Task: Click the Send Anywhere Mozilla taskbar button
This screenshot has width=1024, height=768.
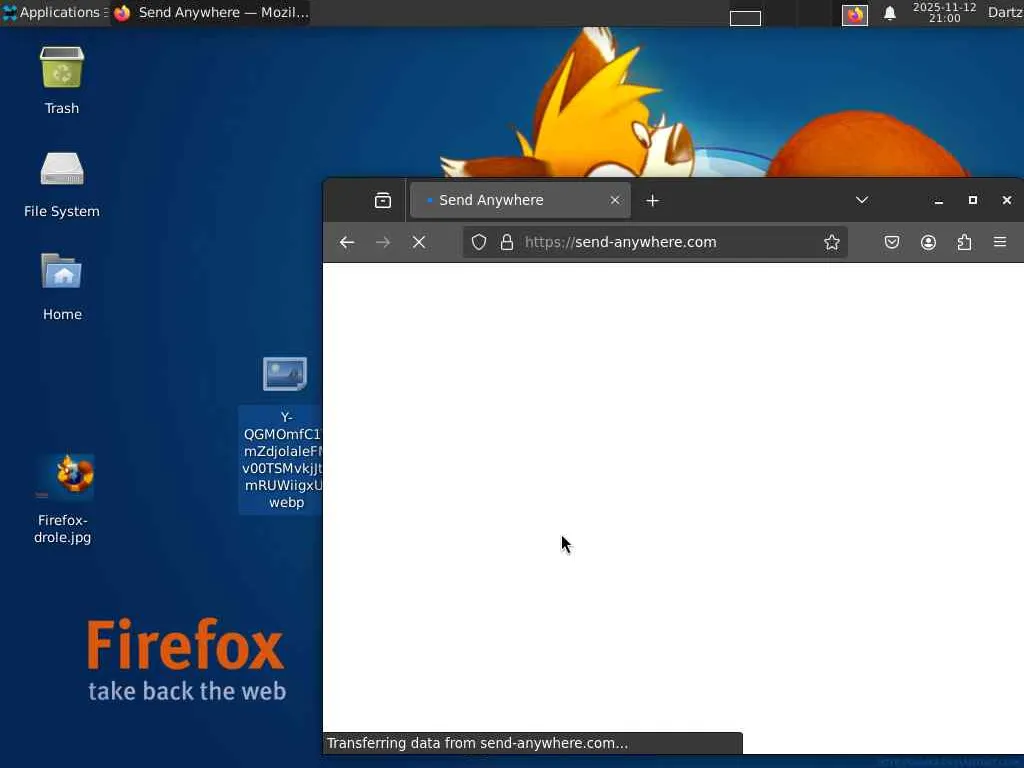Action: [x=210, y=12]
